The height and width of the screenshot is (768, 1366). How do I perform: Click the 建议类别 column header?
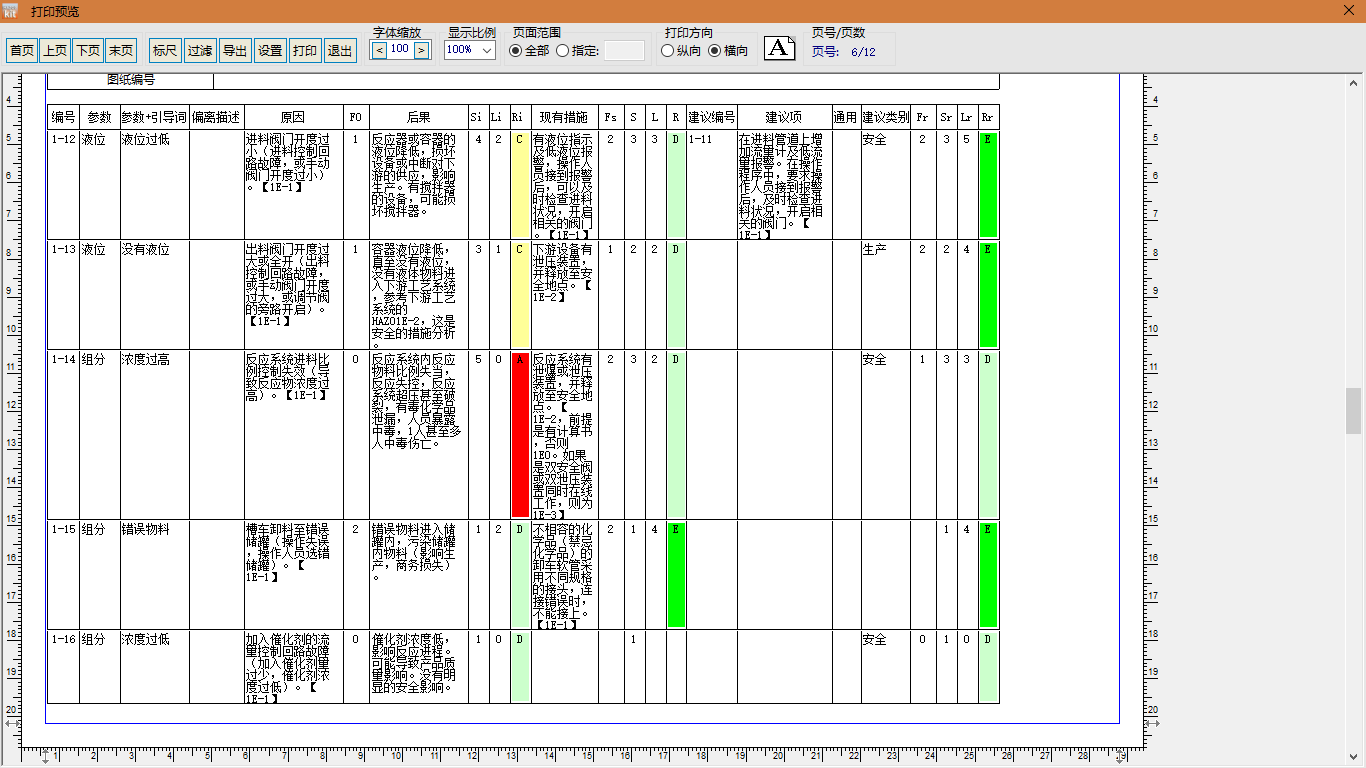(886, 117)
